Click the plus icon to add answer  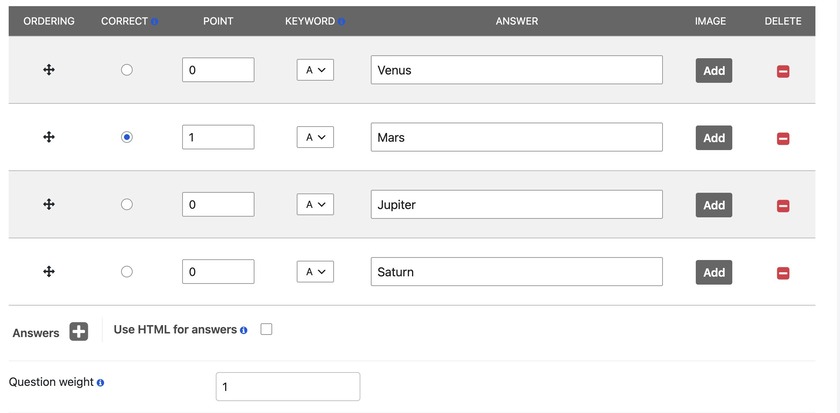[x=78, y=332]
